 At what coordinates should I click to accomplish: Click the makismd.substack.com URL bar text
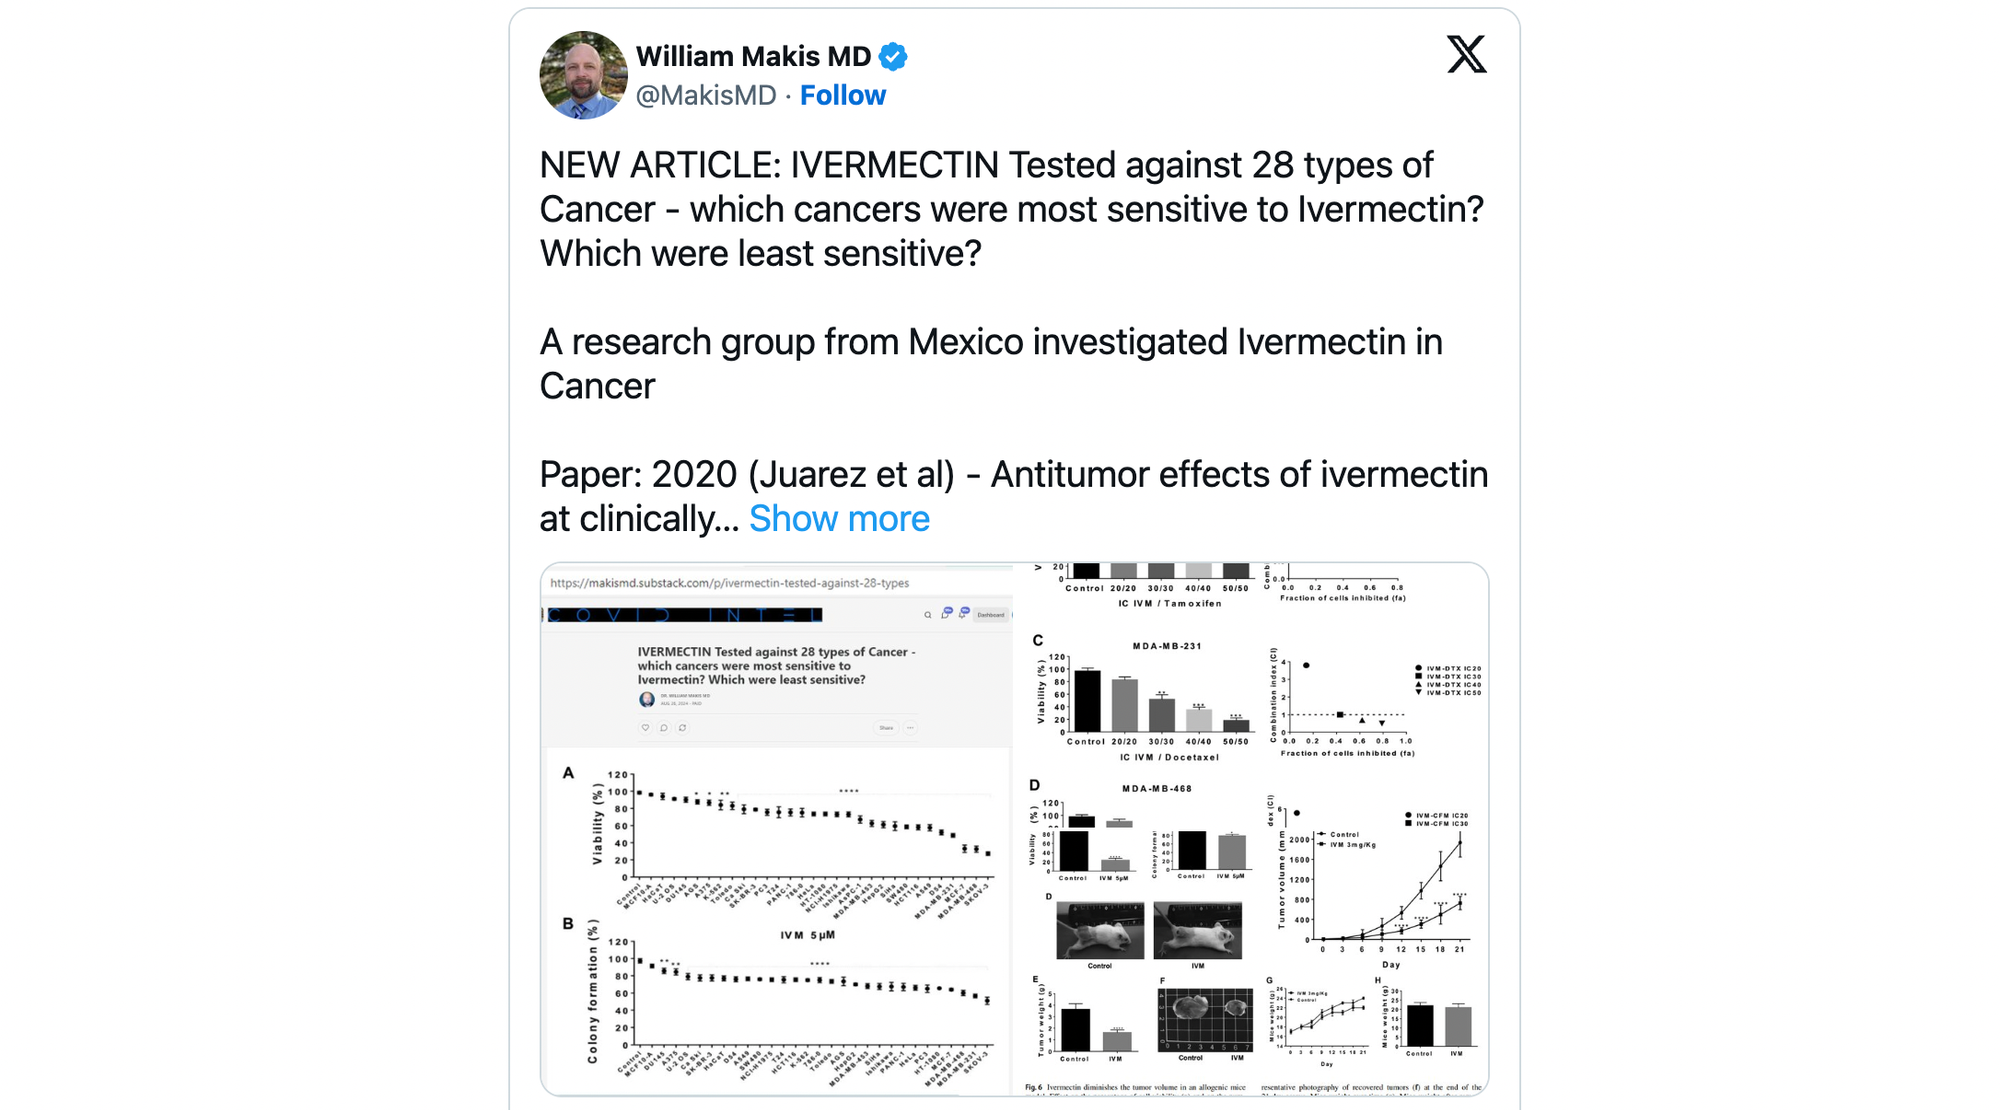(729, 583)
